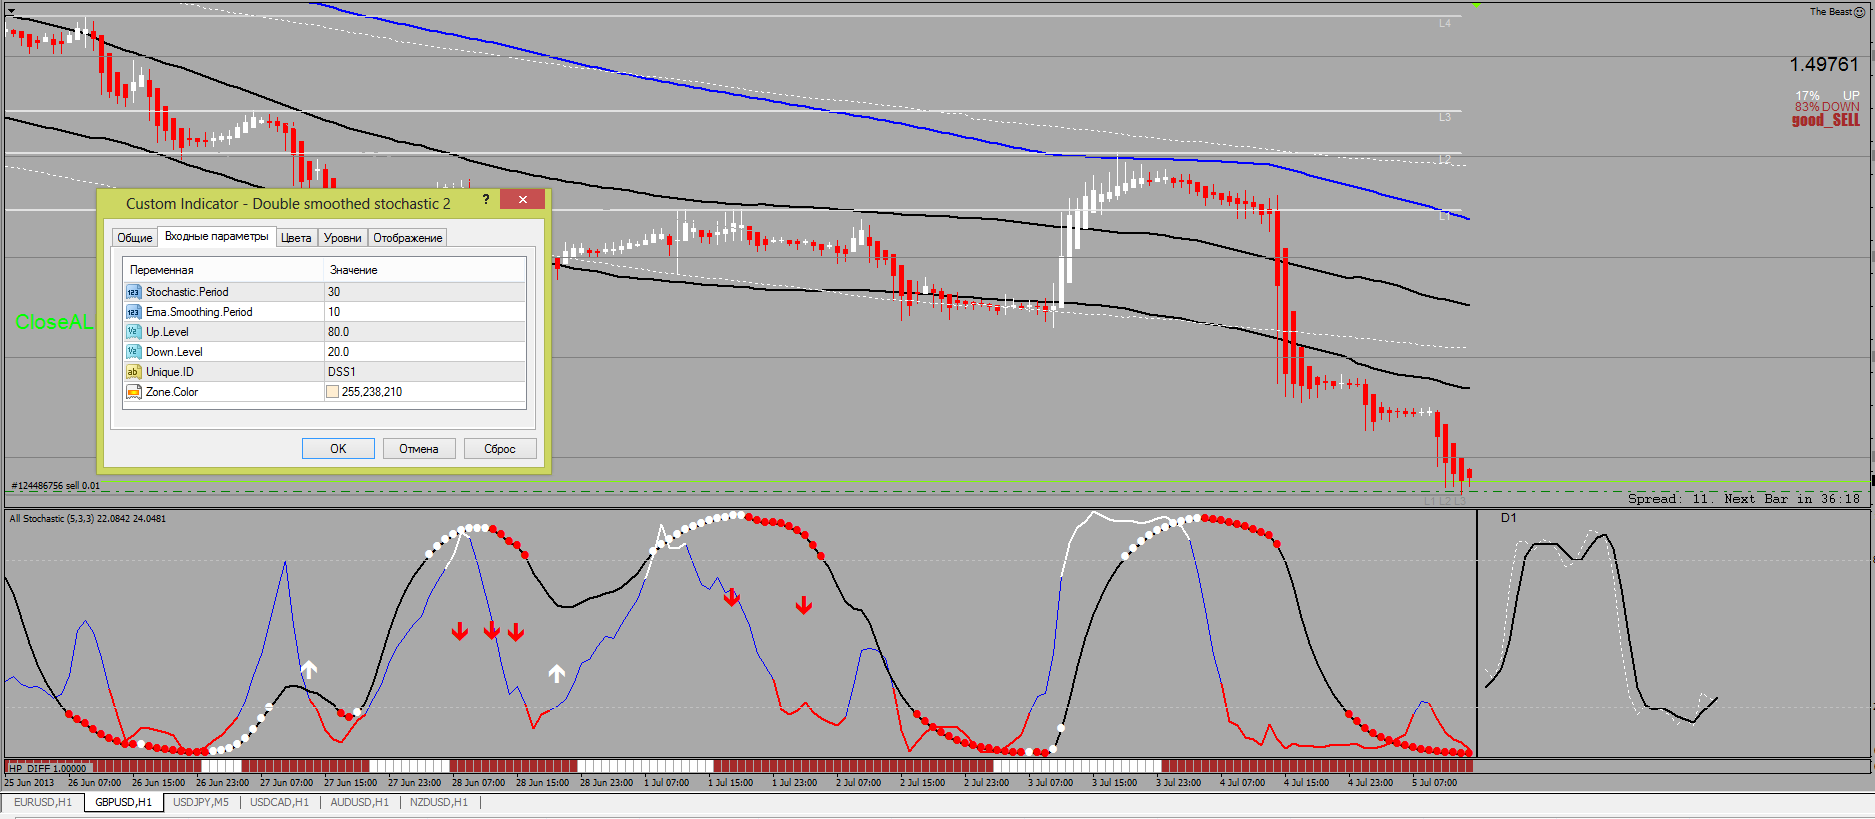Click the HP_DIFF 1.00000 indicator label
The image size is (1875, 819).
[x=47, y=768]
